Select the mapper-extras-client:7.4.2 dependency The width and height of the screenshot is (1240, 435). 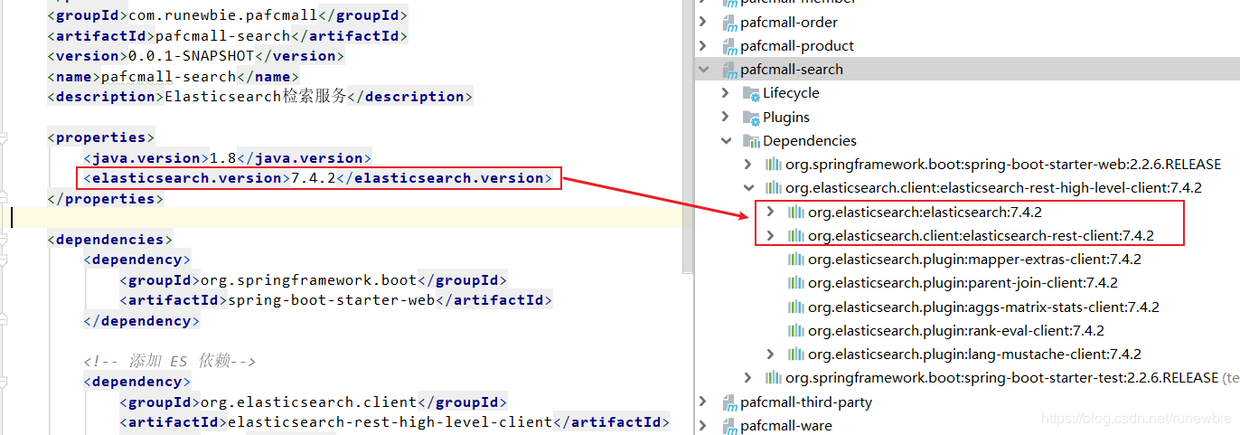point(974,259)
